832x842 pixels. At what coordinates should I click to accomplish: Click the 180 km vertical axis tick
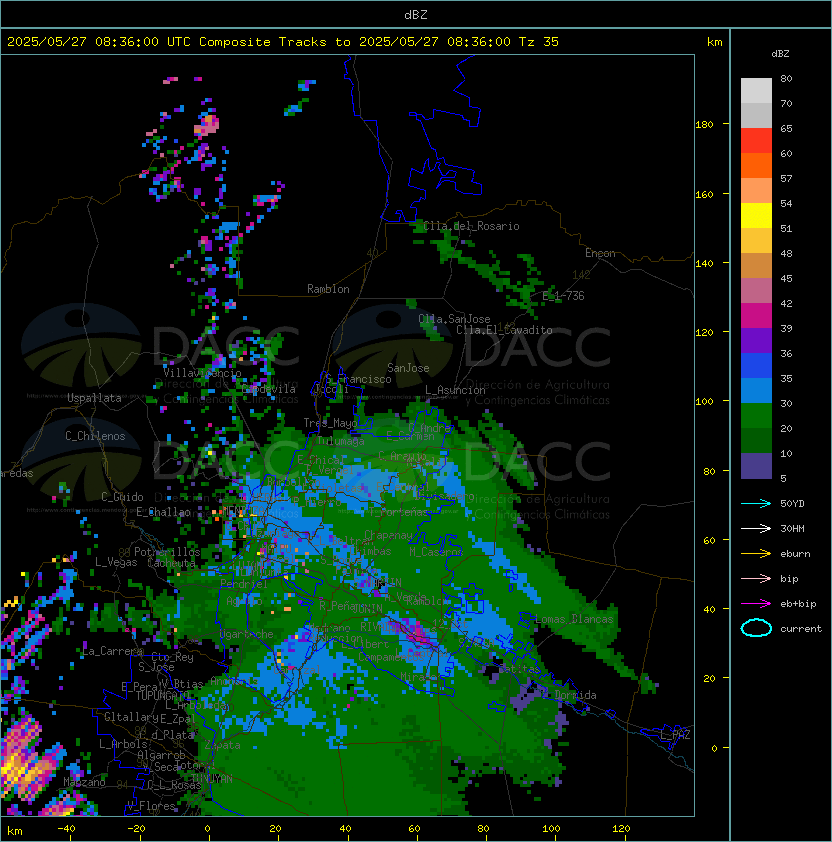704,125
